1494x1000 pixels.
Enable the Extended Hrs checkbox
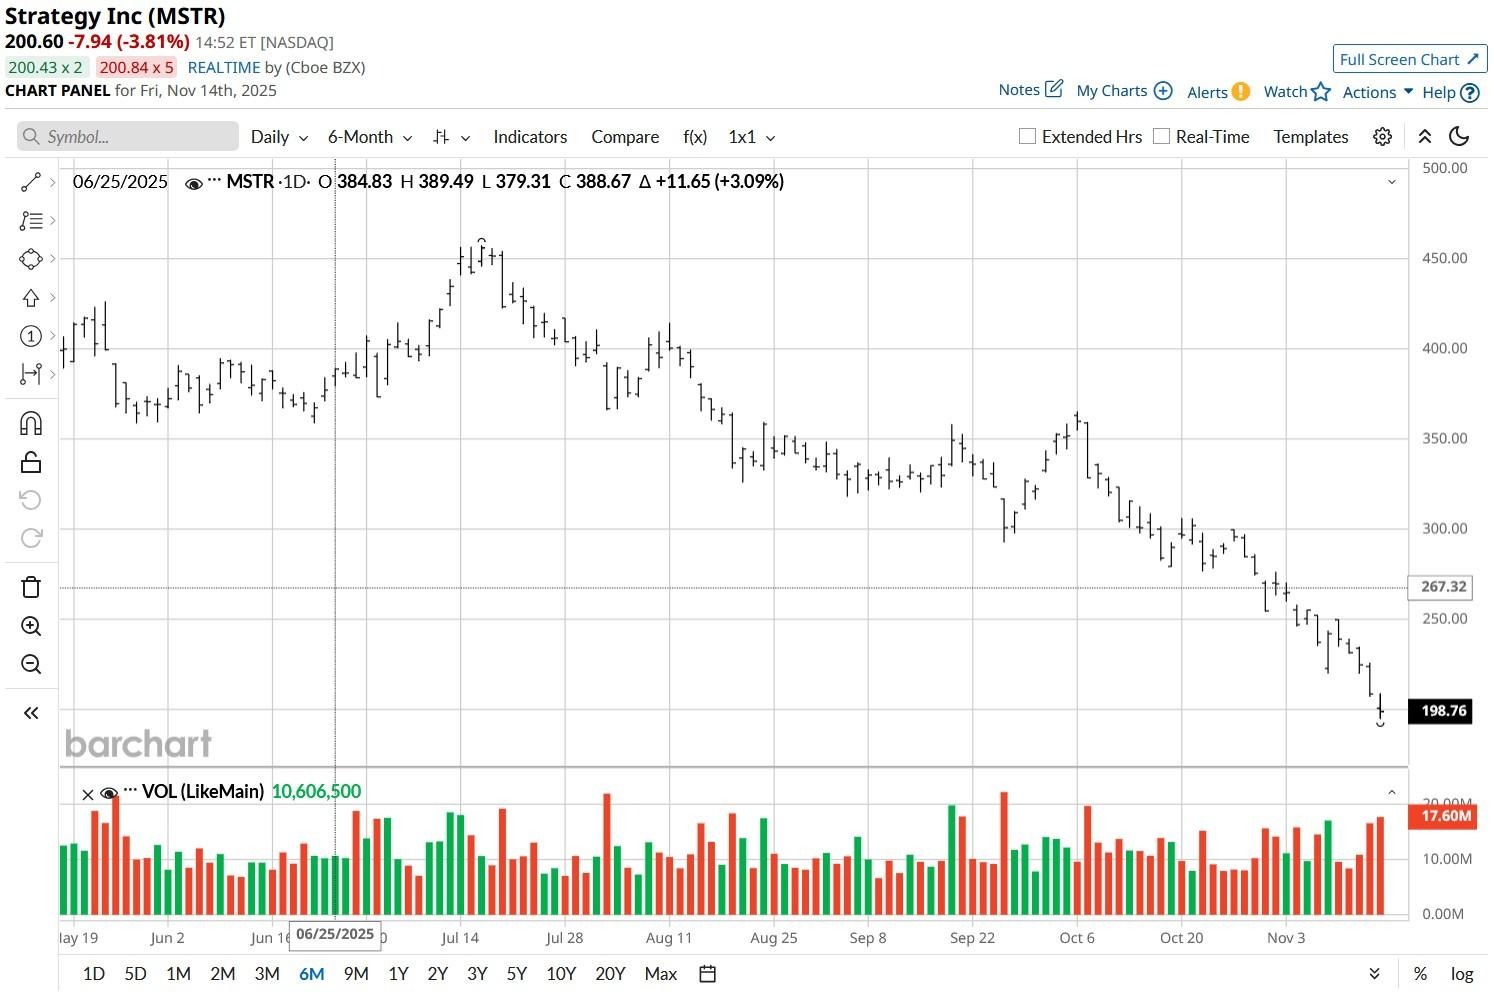1027,136
